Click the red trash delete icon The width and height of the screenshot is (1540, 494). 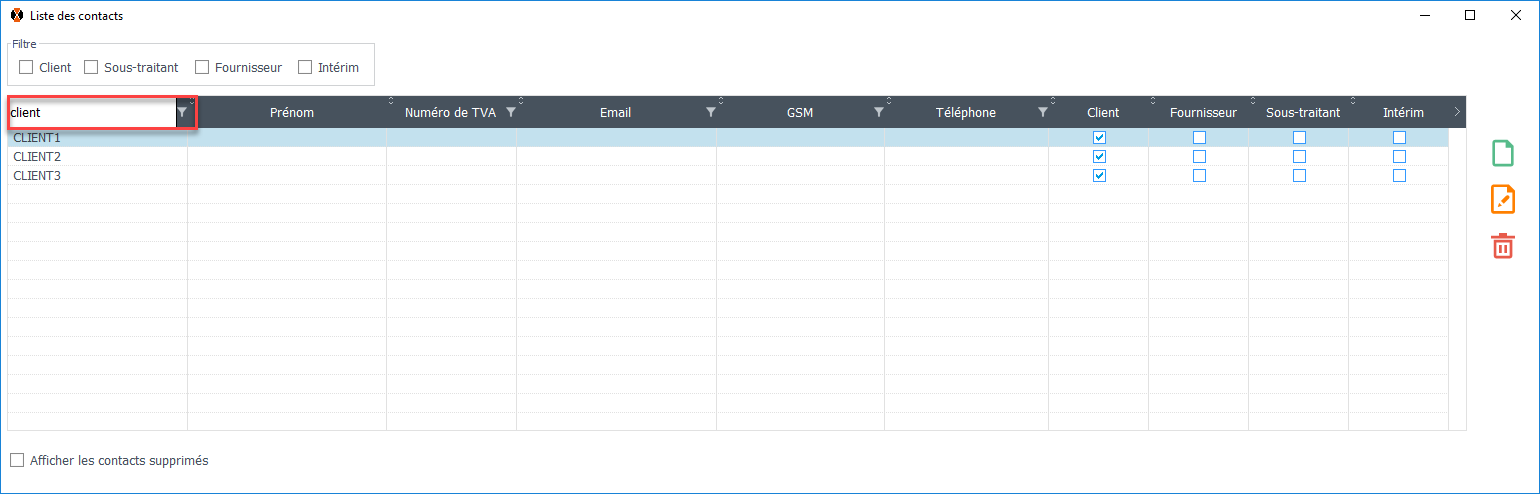point(1502,245)
